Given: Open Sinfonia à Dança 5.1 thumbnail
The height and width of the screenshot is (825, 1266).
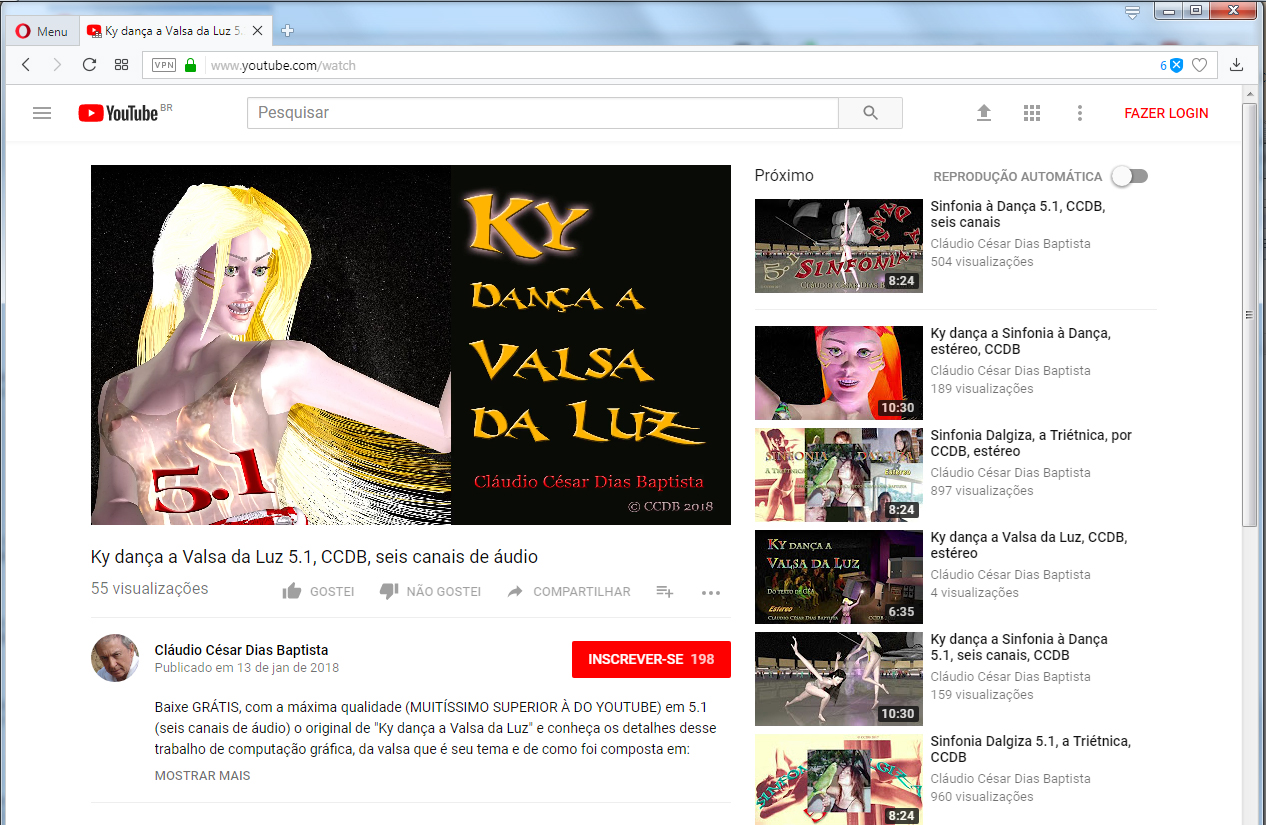Looking at the screenshot, I should coord(838,245).
